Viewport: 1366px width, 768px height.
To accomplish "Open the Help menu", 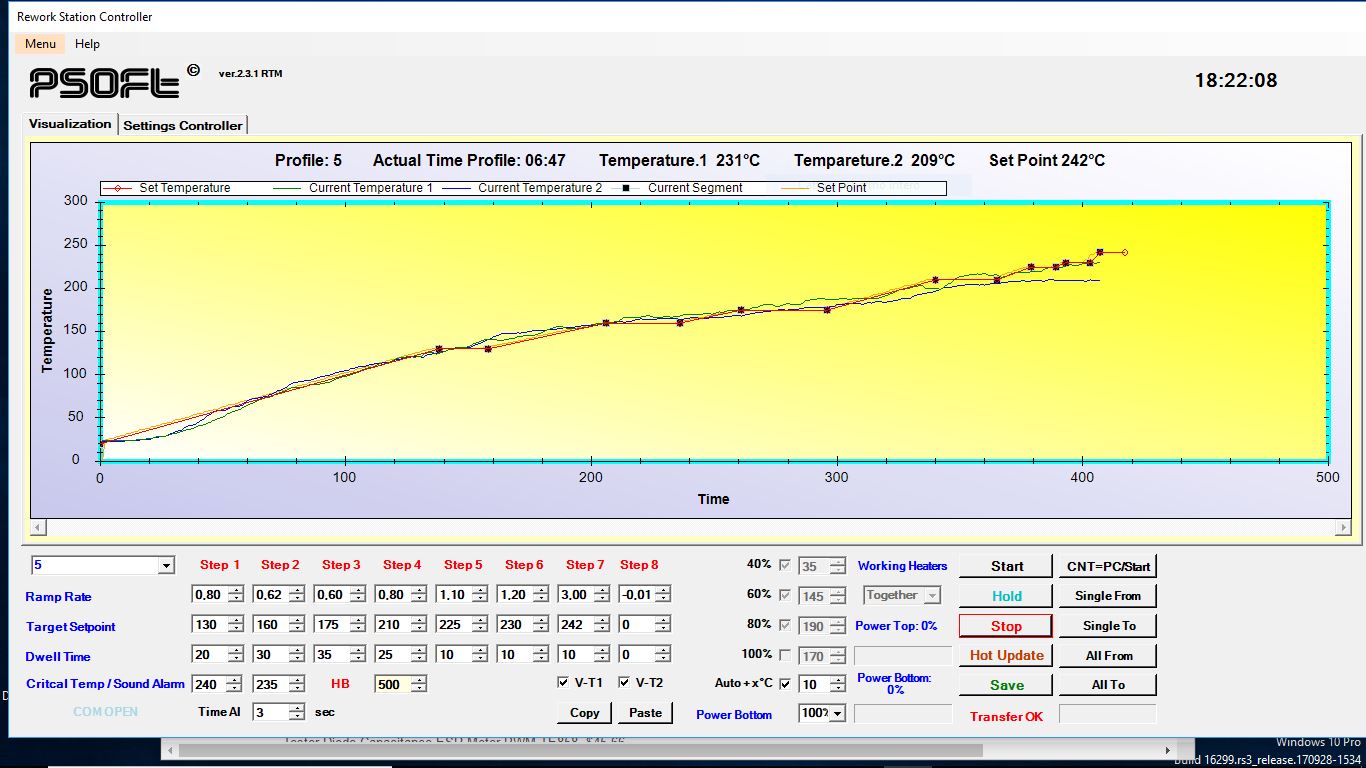I will [87, 44].
